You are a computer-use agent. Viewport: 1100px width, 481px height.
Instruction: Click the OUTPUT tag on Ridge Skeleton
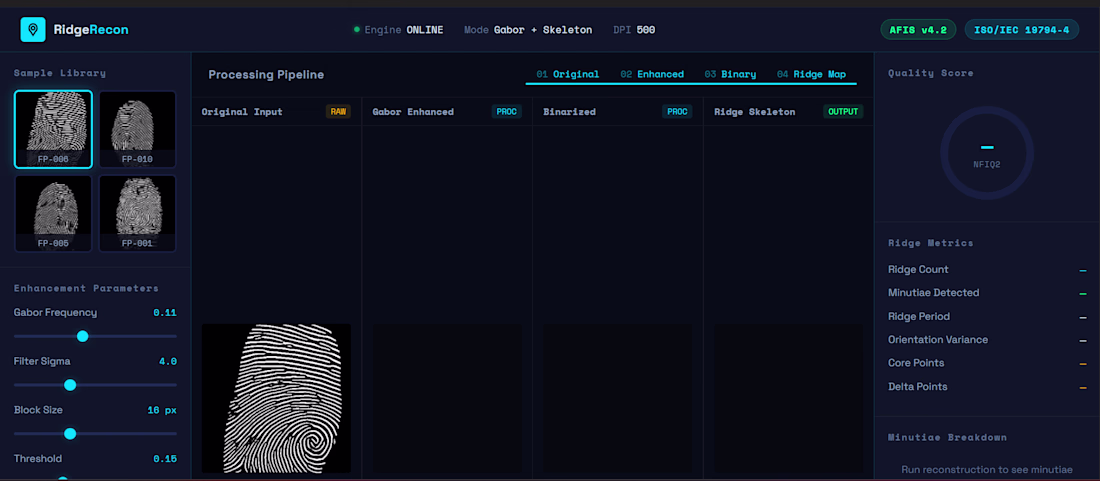coord(843,111)
